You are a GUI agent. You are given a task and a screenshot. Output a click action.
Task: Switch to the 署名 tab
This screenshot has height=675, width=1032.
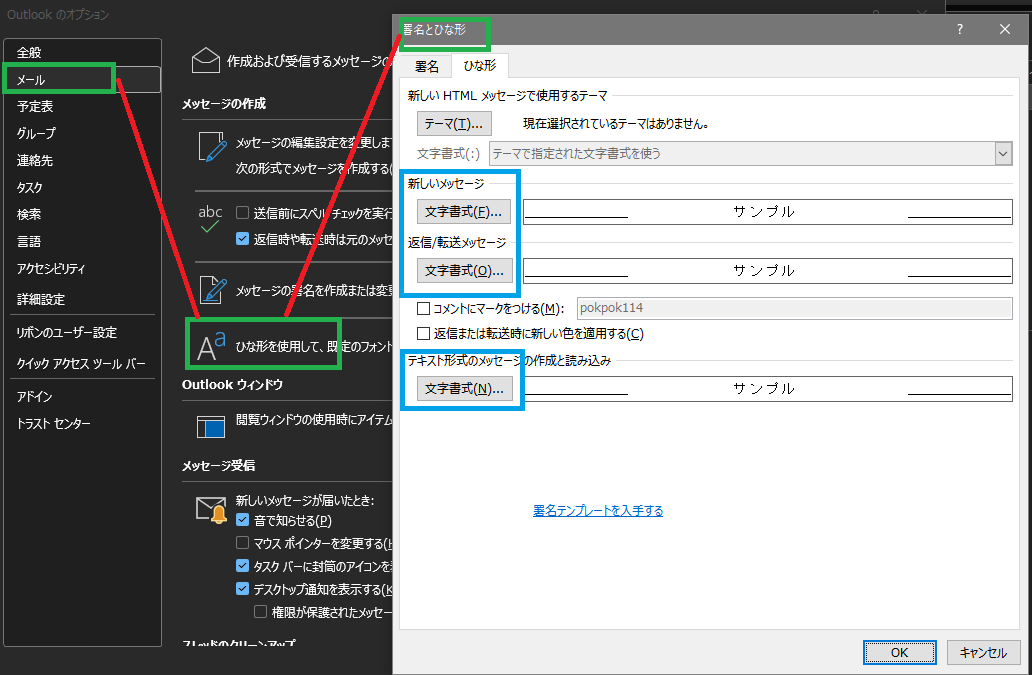click(426, 66)
